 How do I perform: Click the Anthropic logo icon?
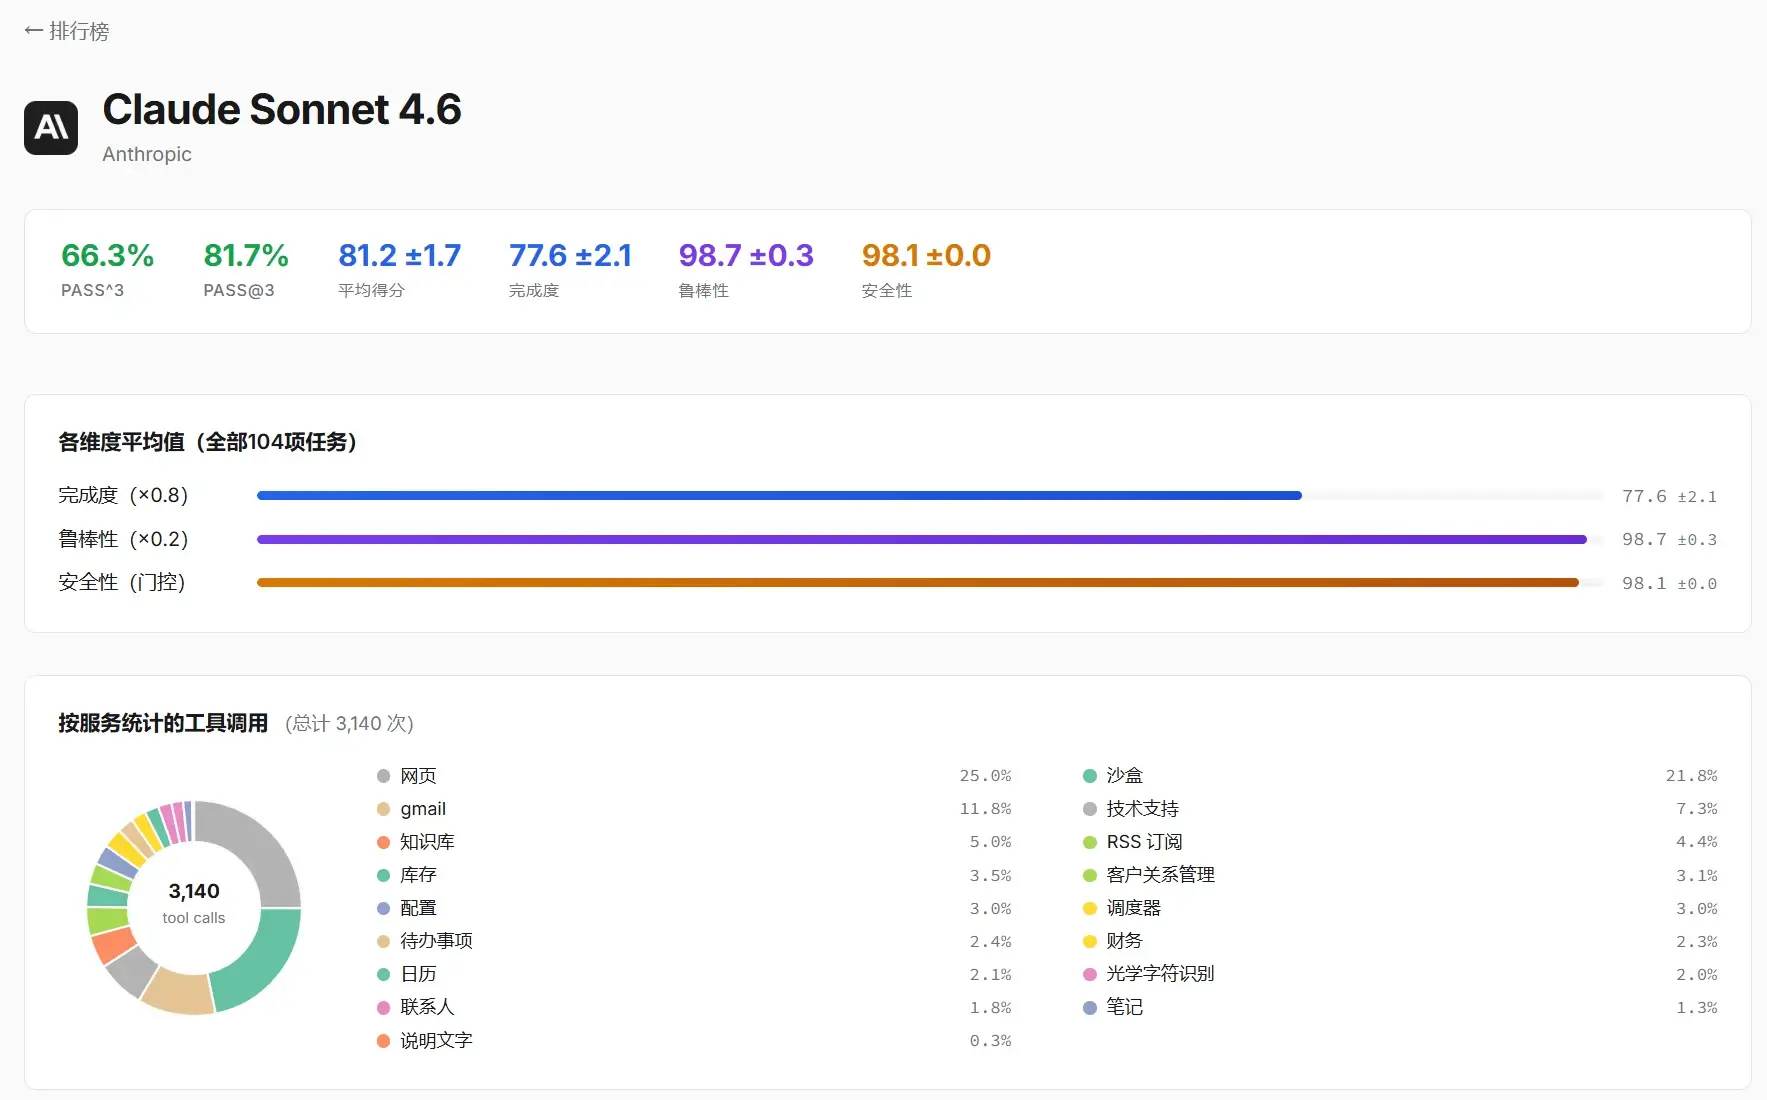[x=51, y=128]
